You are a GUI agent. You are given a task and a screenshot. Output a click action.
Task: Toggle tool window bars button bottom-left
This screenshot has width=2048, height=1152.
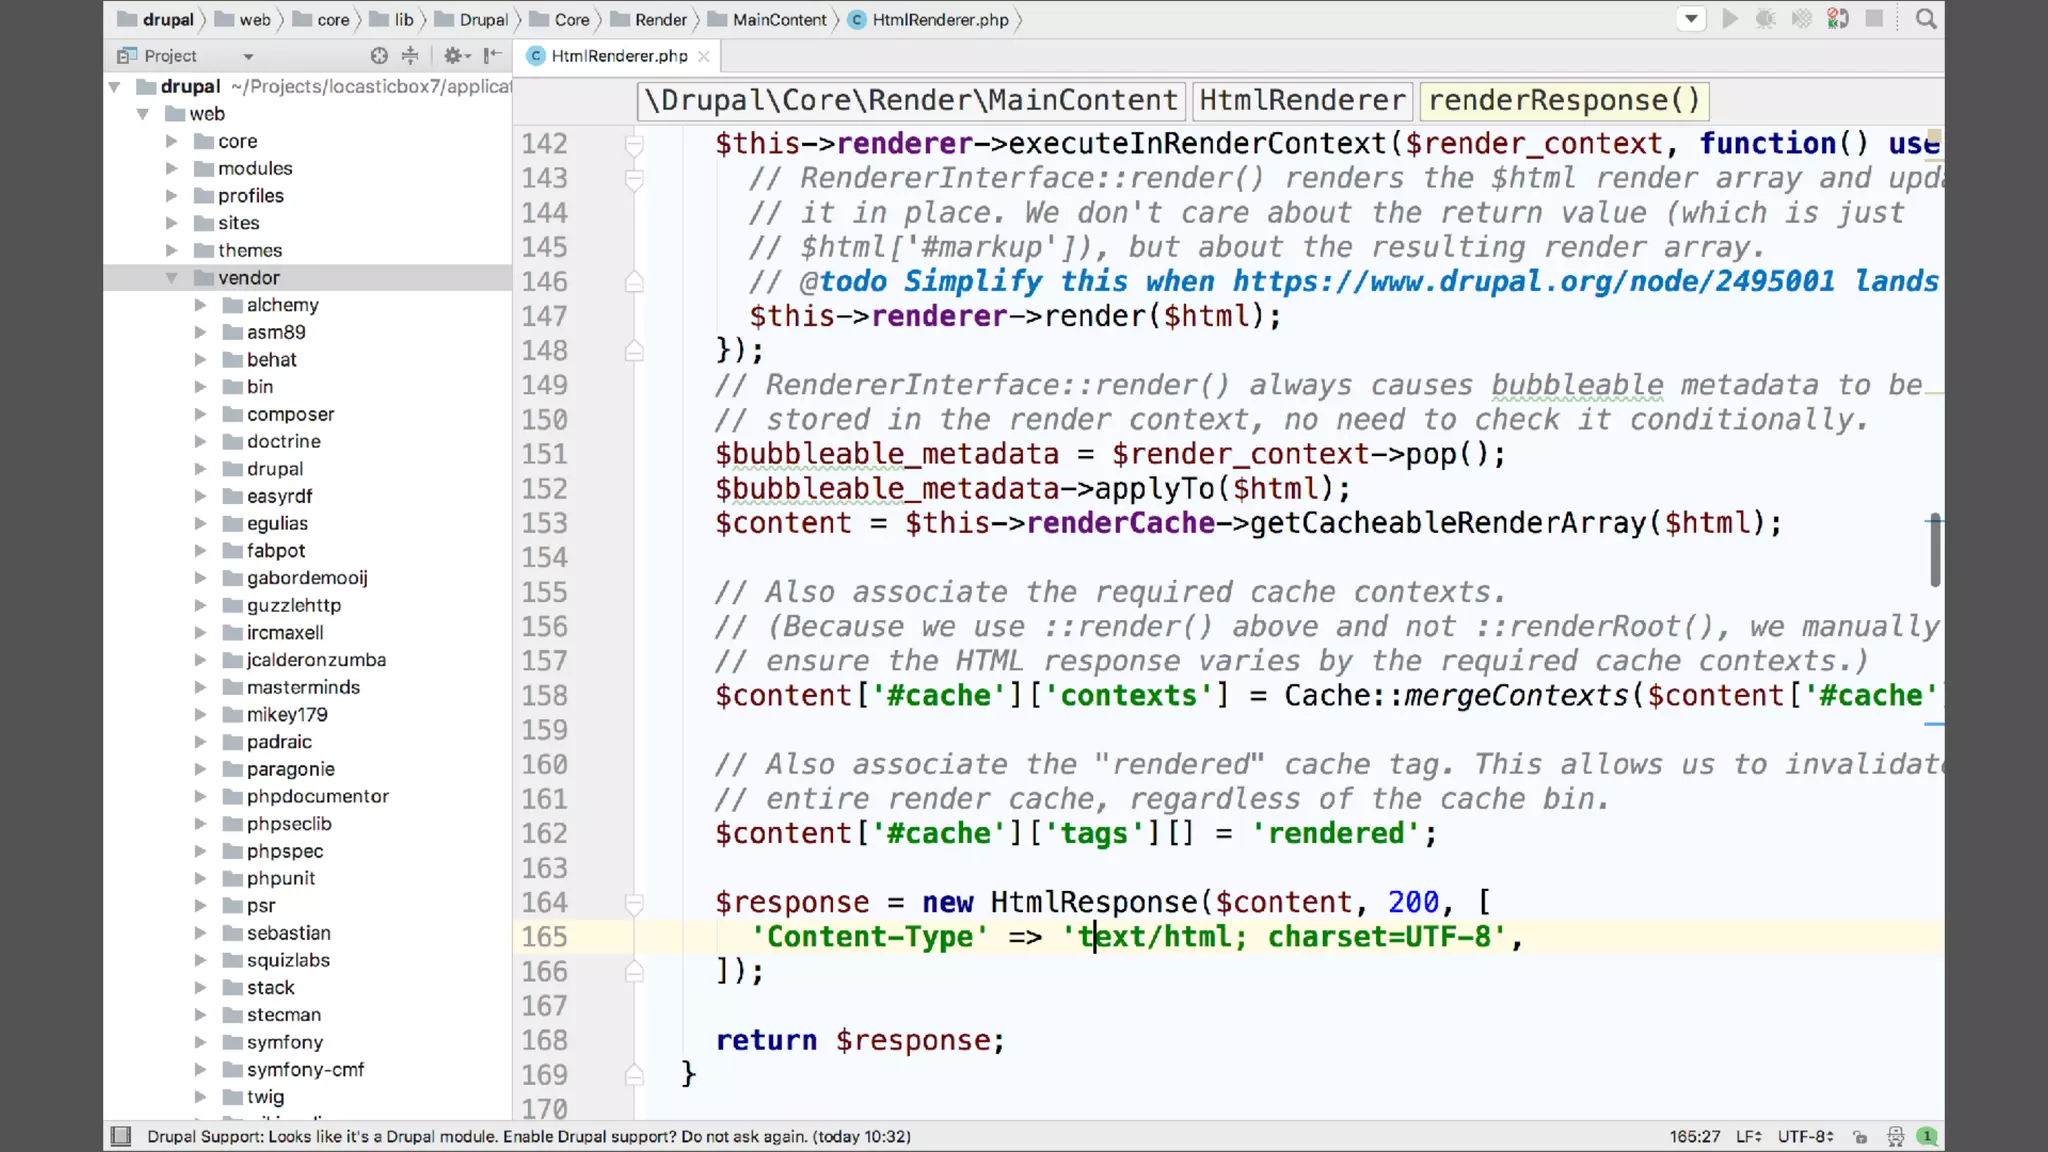click(121, 1136)
